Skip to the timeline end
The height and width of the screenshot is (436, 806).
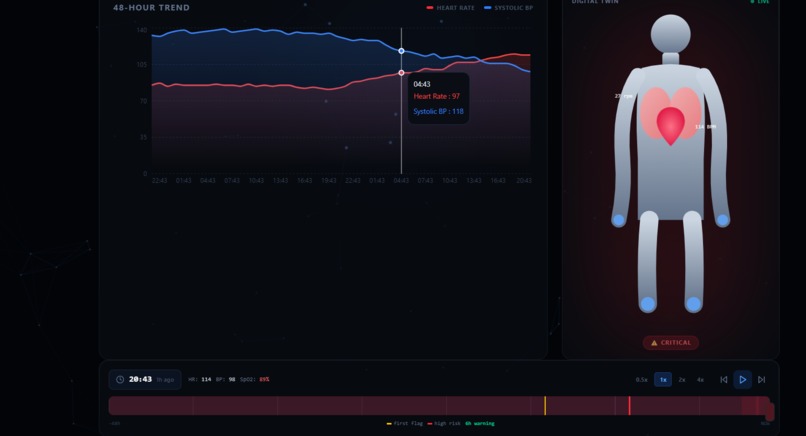[x=761, y=379]
